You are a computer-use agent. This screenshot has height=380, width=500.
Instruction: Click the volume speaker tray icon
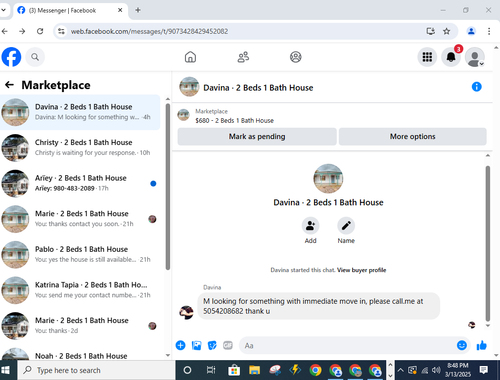point(436,370)
